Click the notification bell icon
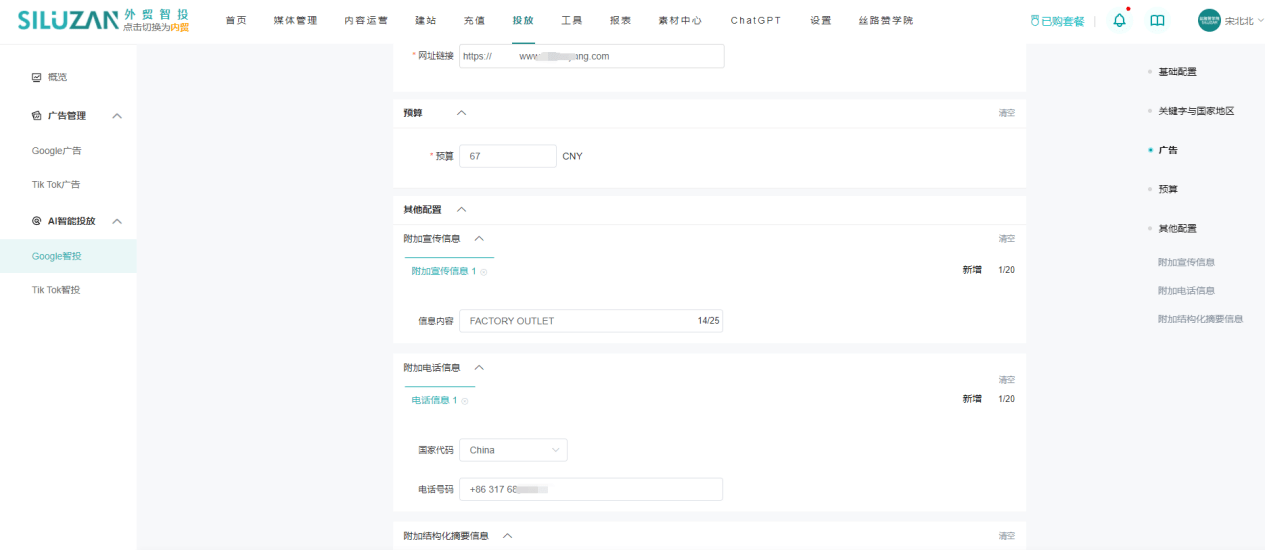Image resolution: width=1265 pixels, height=550 pixels. tap(1119, 20)
